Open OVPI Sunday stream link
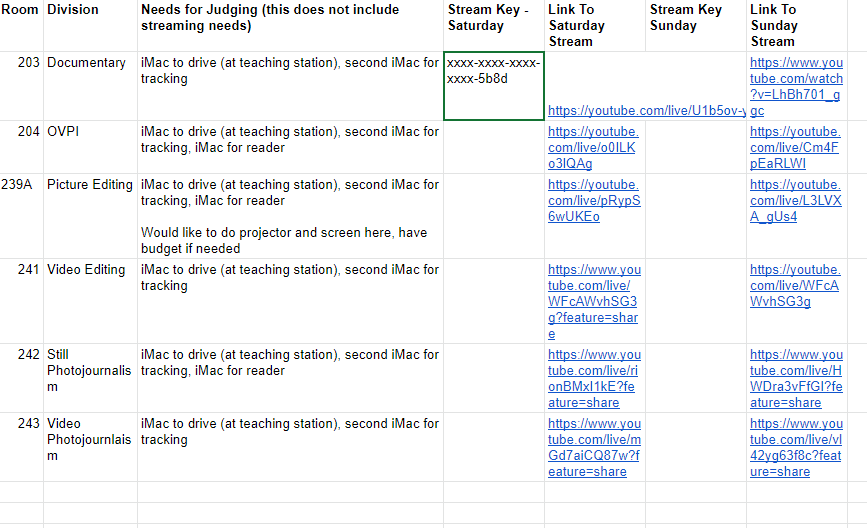The width and height of the screenshot is (867, 528). pyautogui.click(x=795, y=148)
